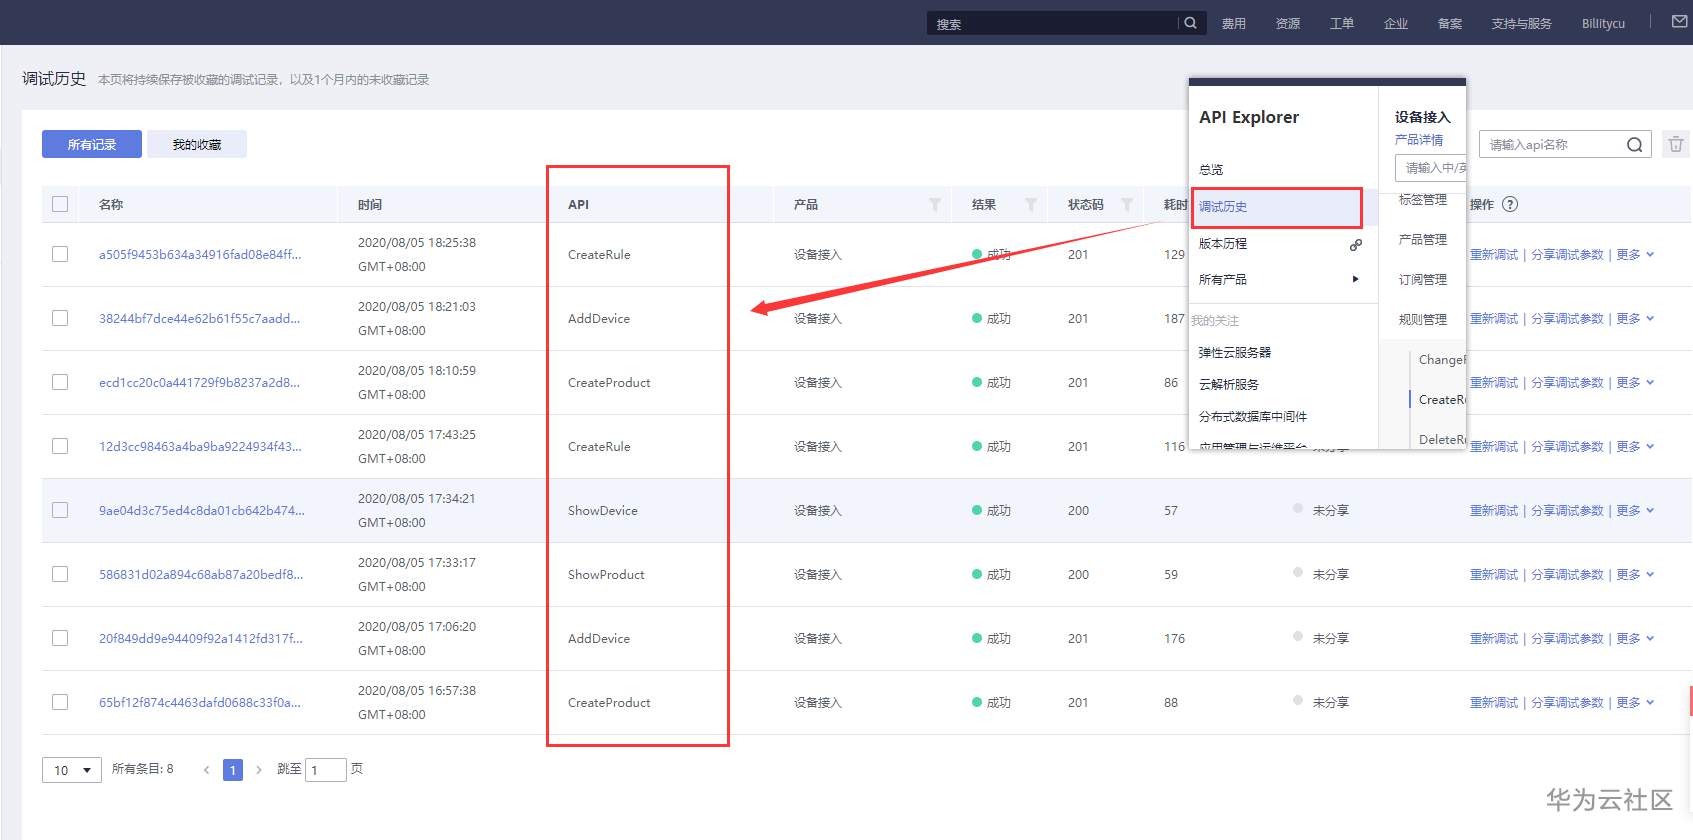Check the box for record 20f849dd9e94409f92a1412fd317f
1693x840 pixels.
pos(60,638)
